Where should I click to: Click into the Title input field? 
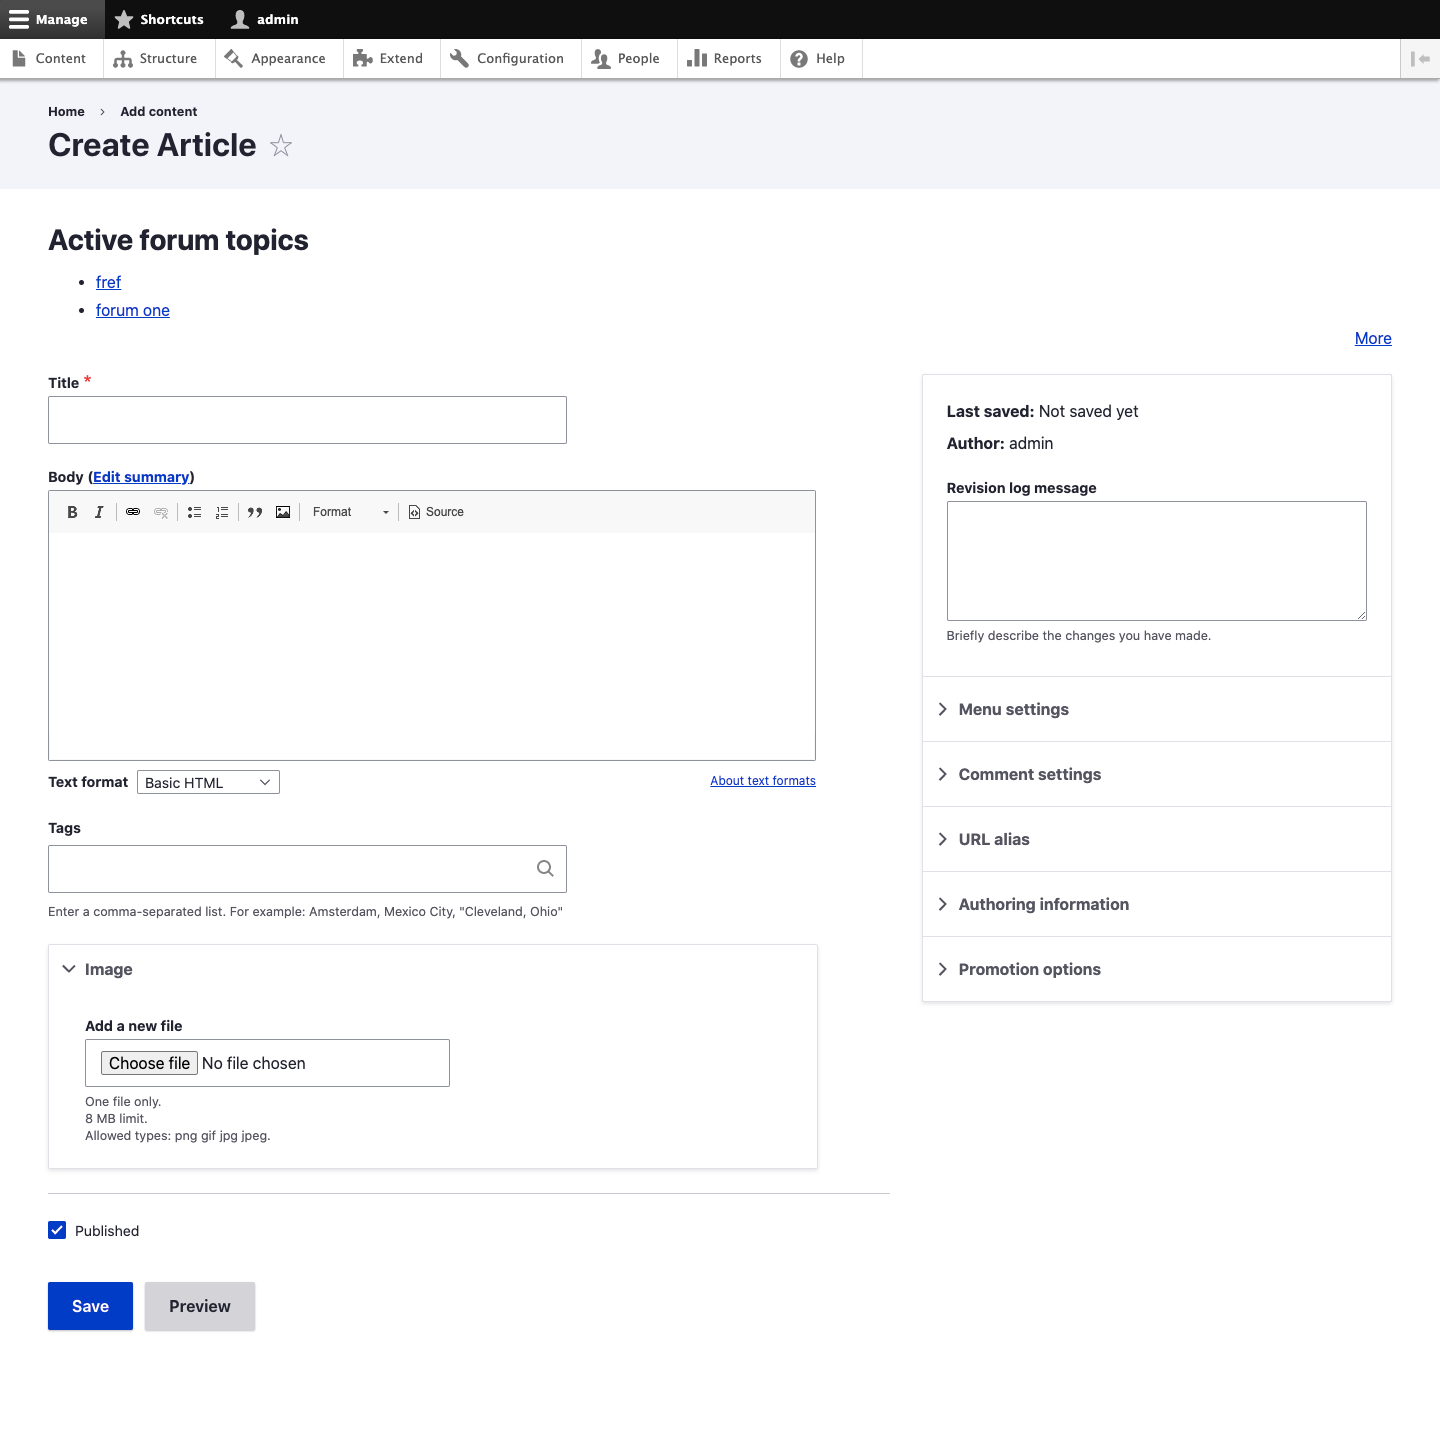point(307,420)
